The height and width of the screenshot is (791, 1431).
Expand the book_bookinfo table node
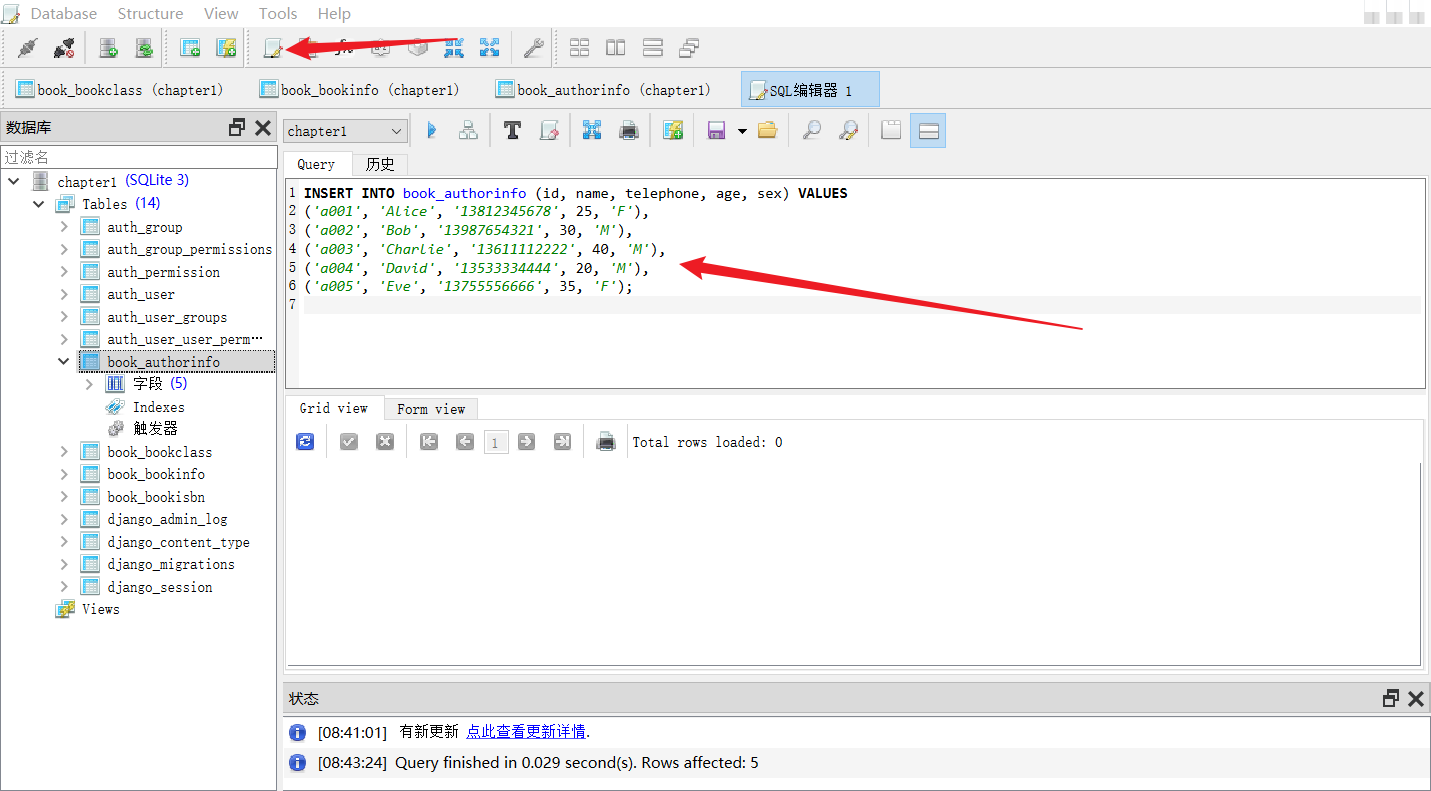(x=64, y=474)
